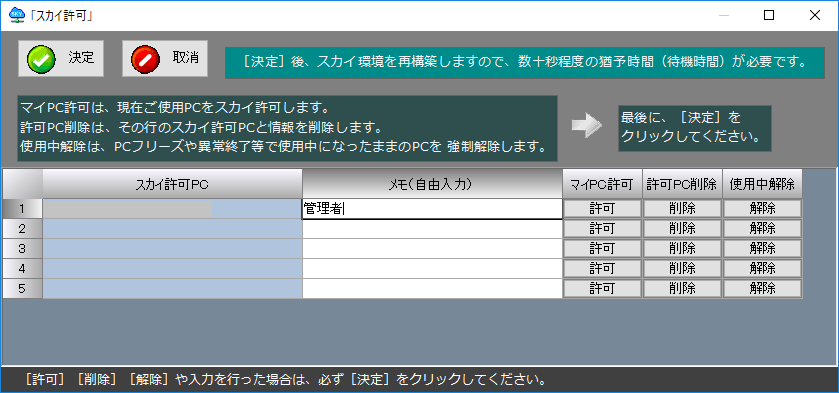Click the teal notice about 数十秒程度の猶予時間
839x393 pixels.
tap(524, 63)
